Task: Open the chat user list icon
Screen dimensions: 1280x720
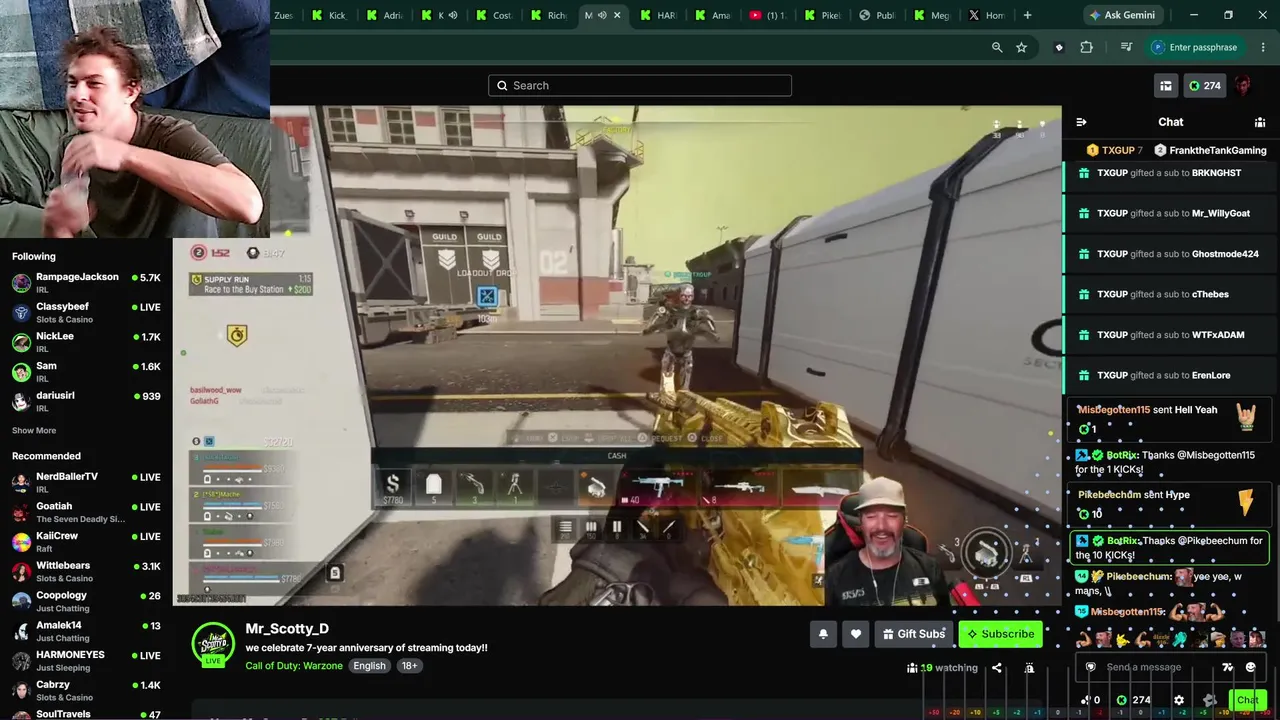Action: click(x=1260, y=122)
